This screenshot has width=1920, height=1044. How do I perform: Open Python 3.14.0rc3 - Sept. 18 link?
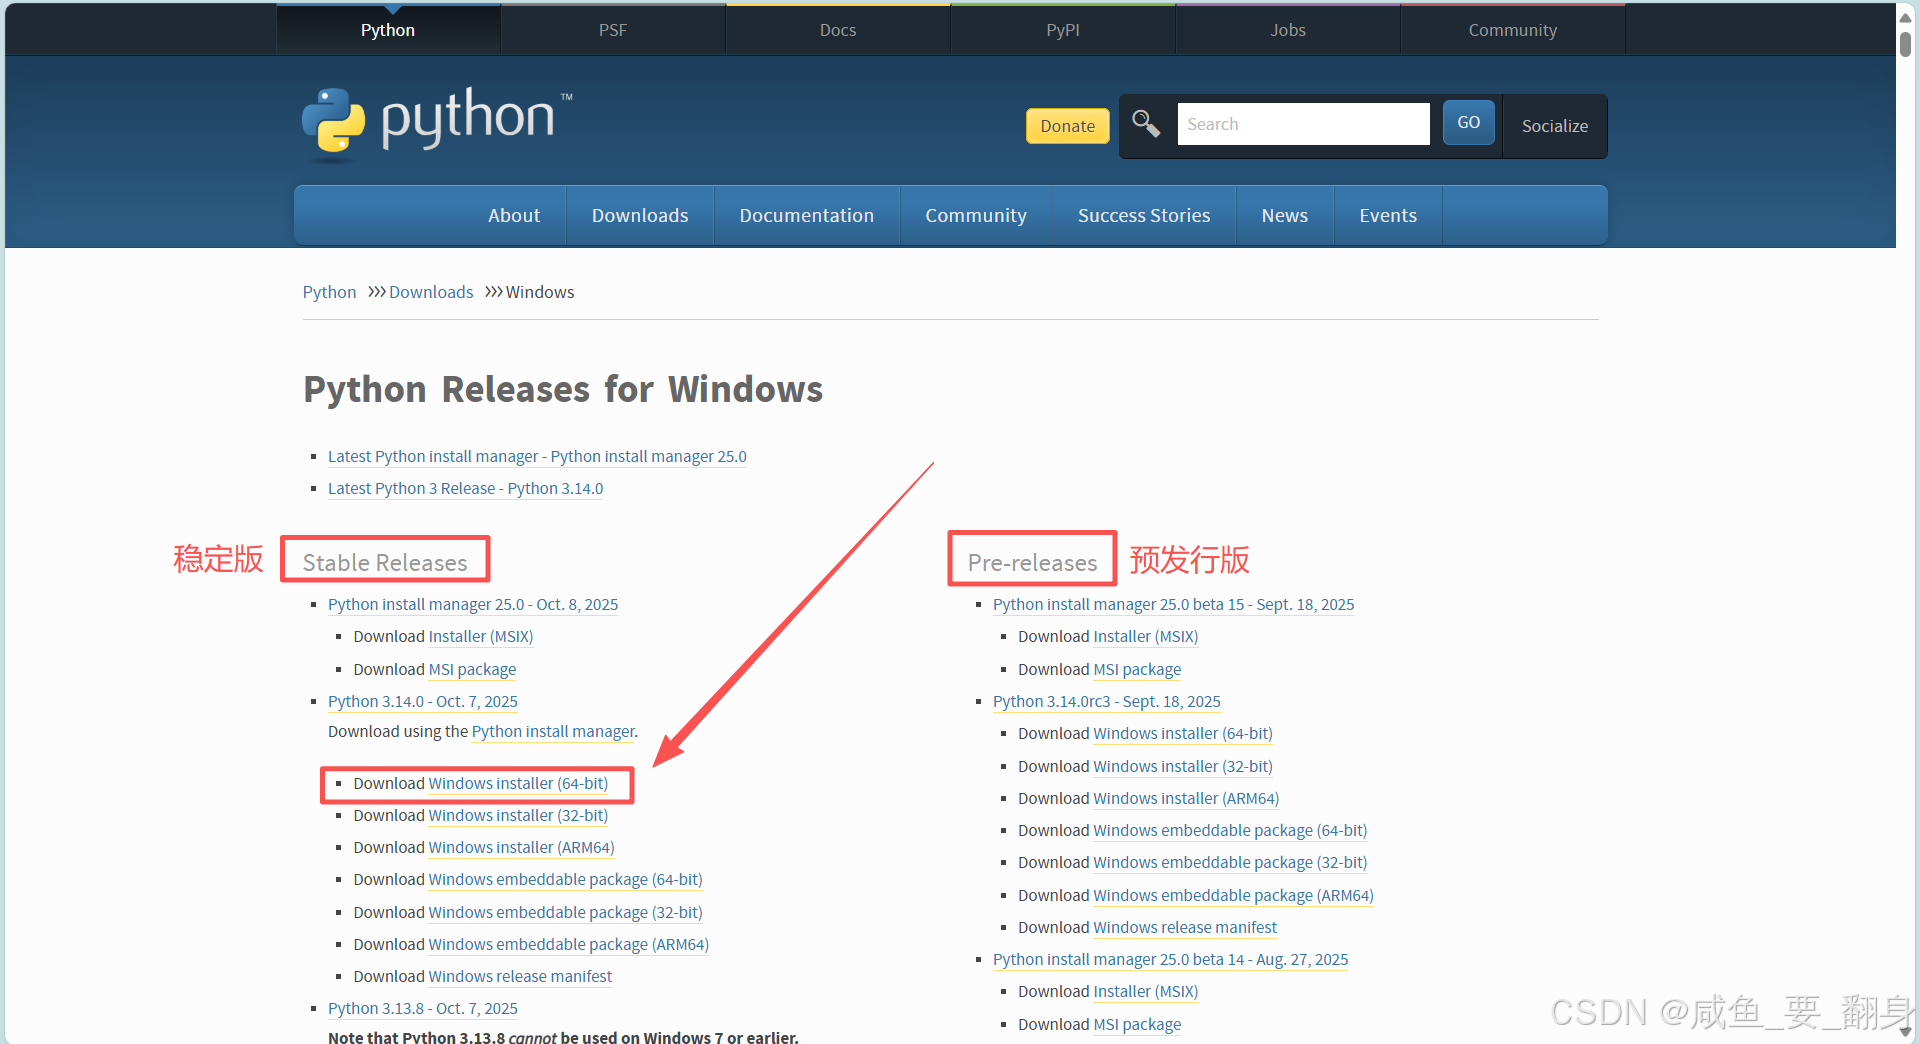pos(1107,701)
